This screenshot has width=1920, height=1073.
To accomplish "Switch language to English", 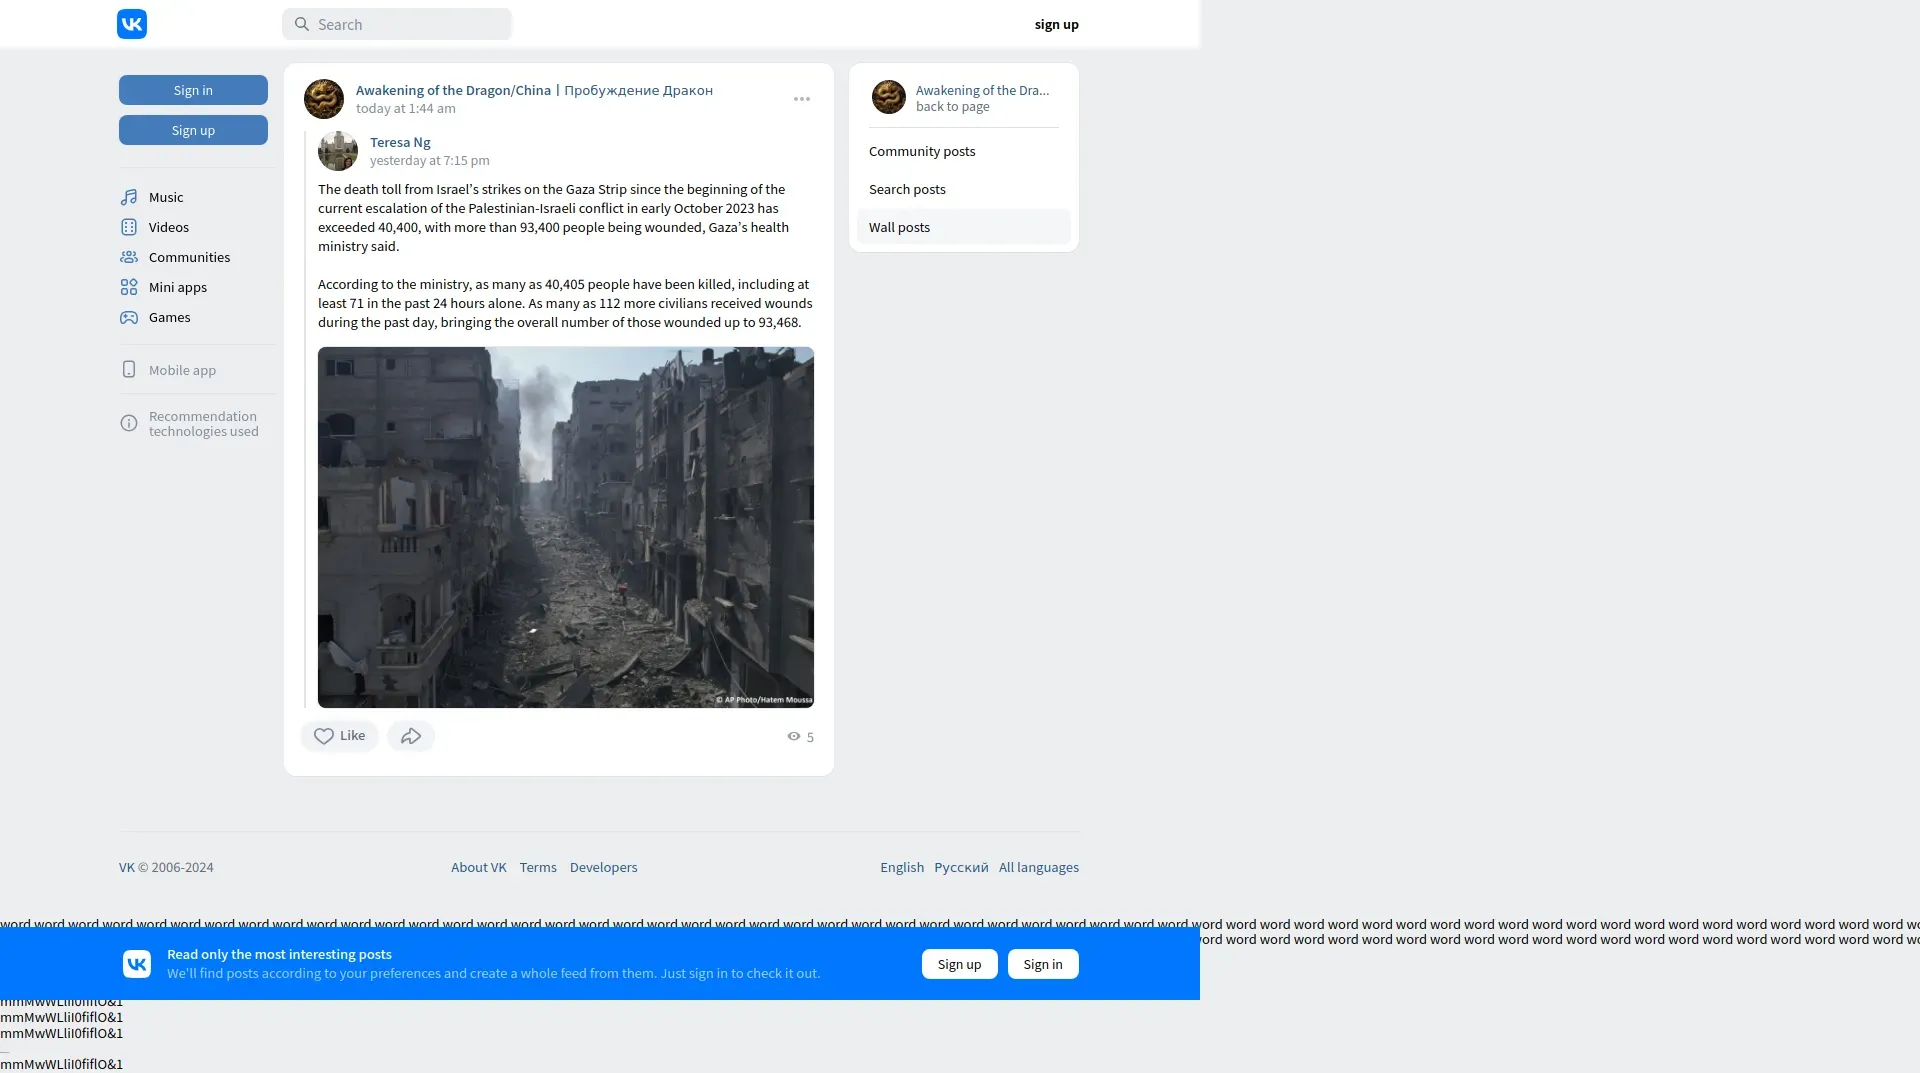I will tap(902, 868).
